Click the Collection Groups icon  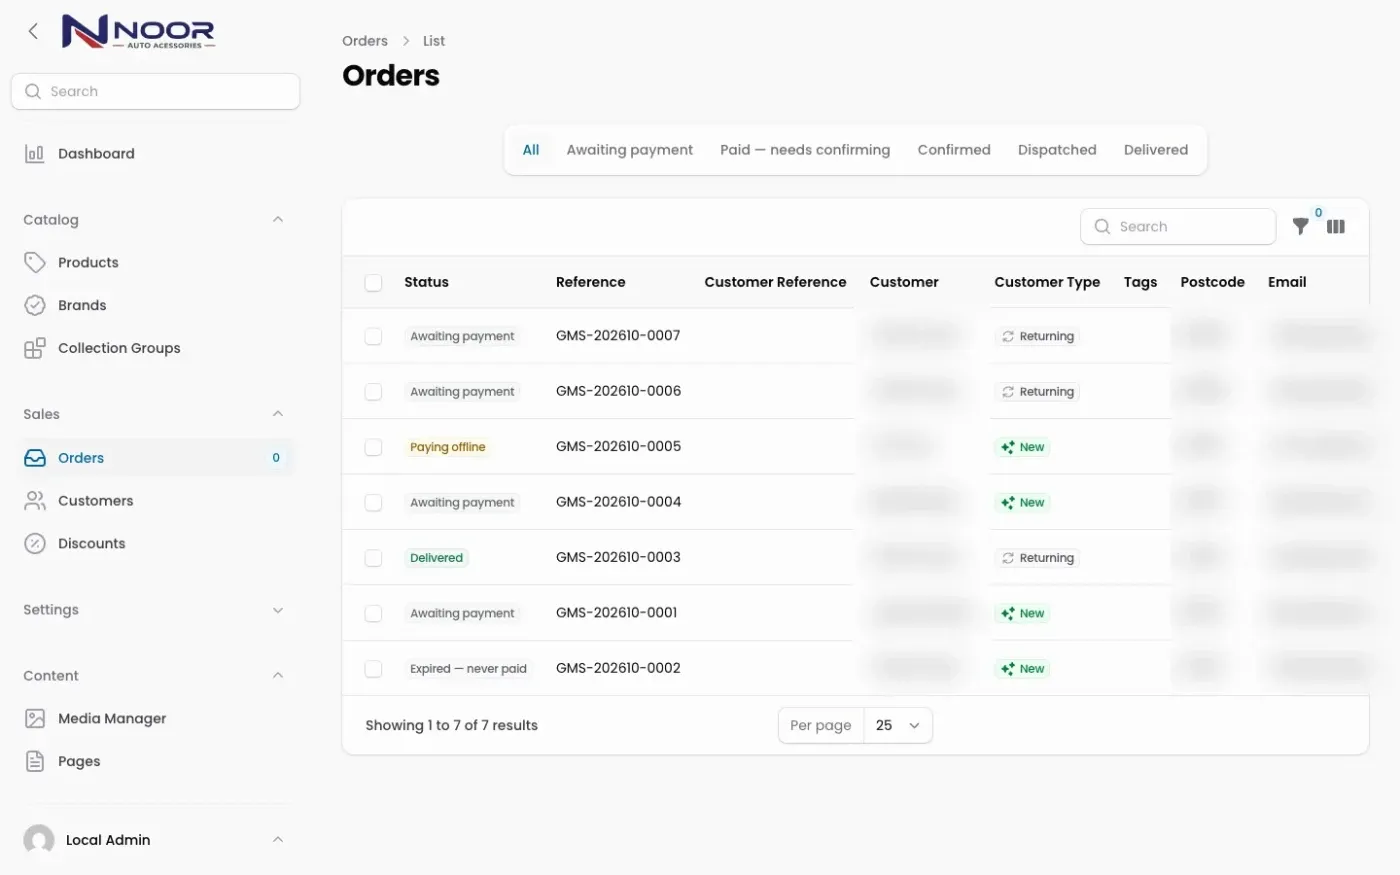click(35, 349)
